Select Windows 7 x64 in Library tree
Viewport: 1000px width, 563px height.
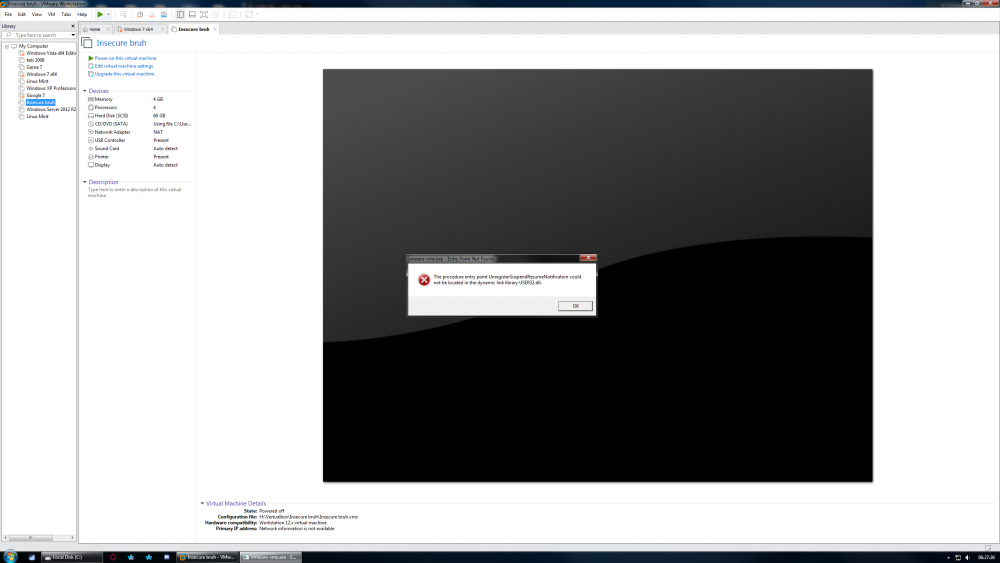[41, 74]
